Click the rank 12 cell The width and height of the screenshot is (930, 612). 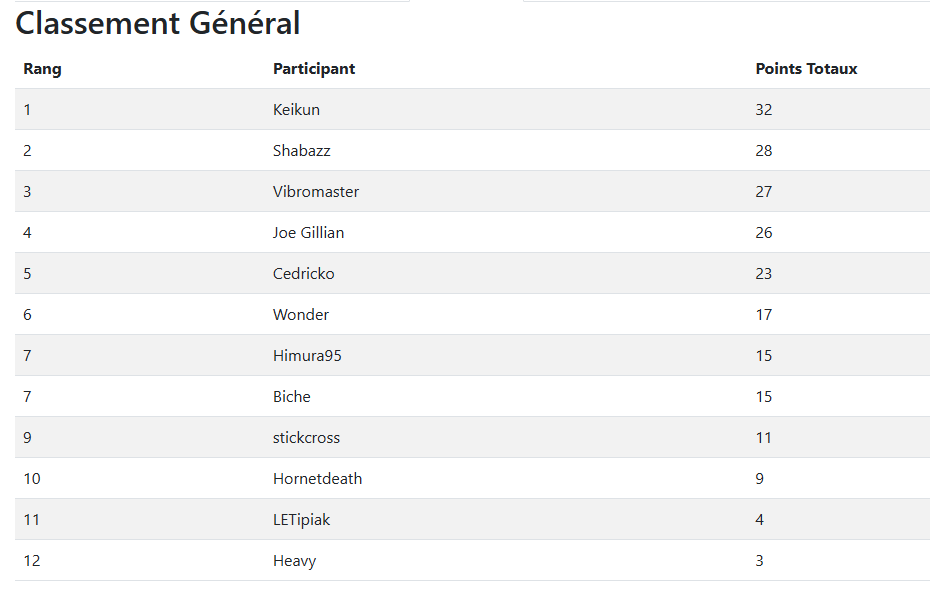click(x=32, y=561)
